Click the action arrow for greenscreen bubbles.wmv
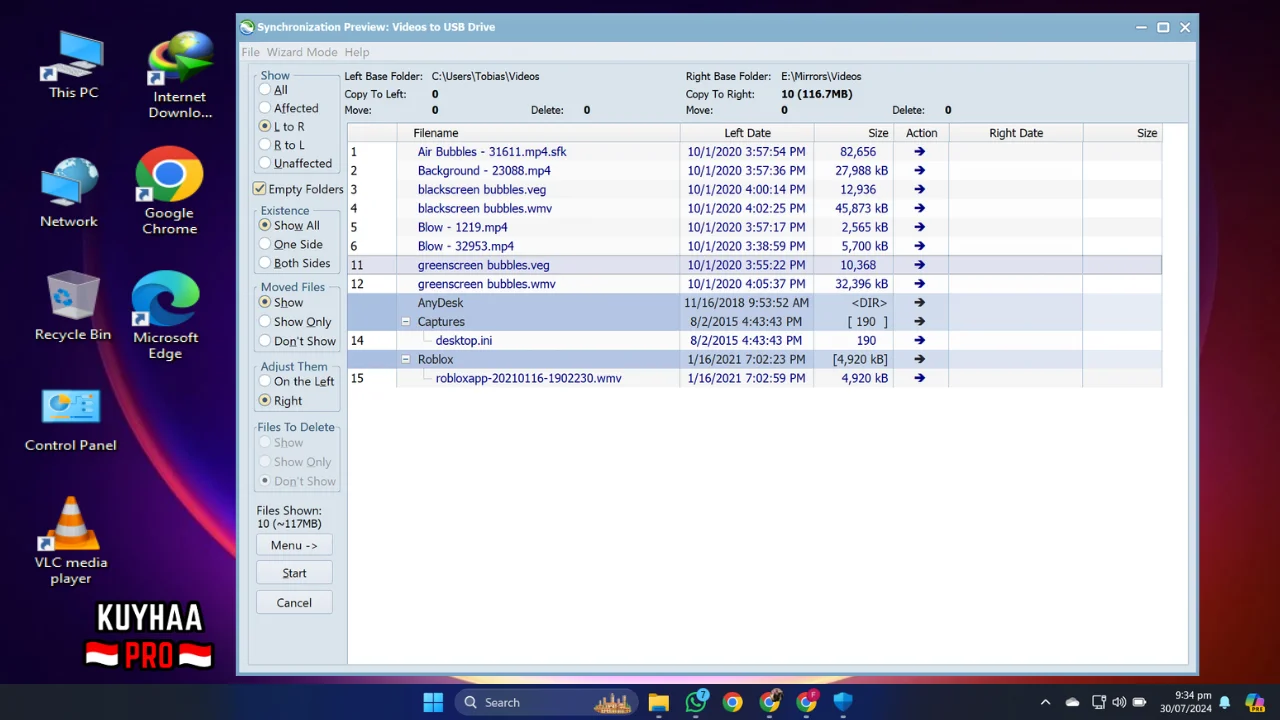 click(x=919, y=284)
